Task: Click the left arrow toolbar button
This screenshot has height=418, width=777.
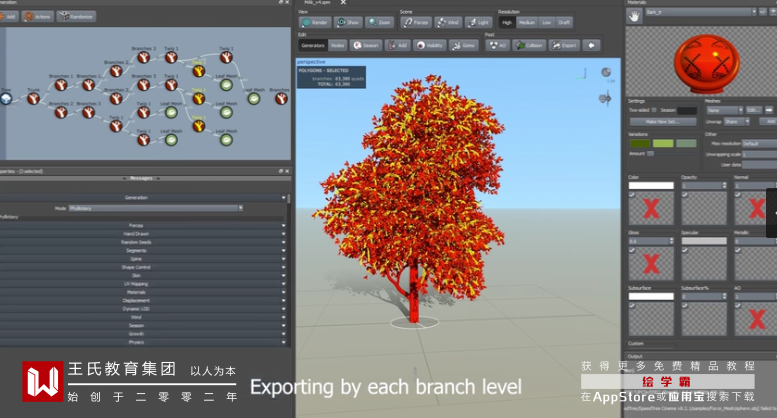Action: point(591,46)
